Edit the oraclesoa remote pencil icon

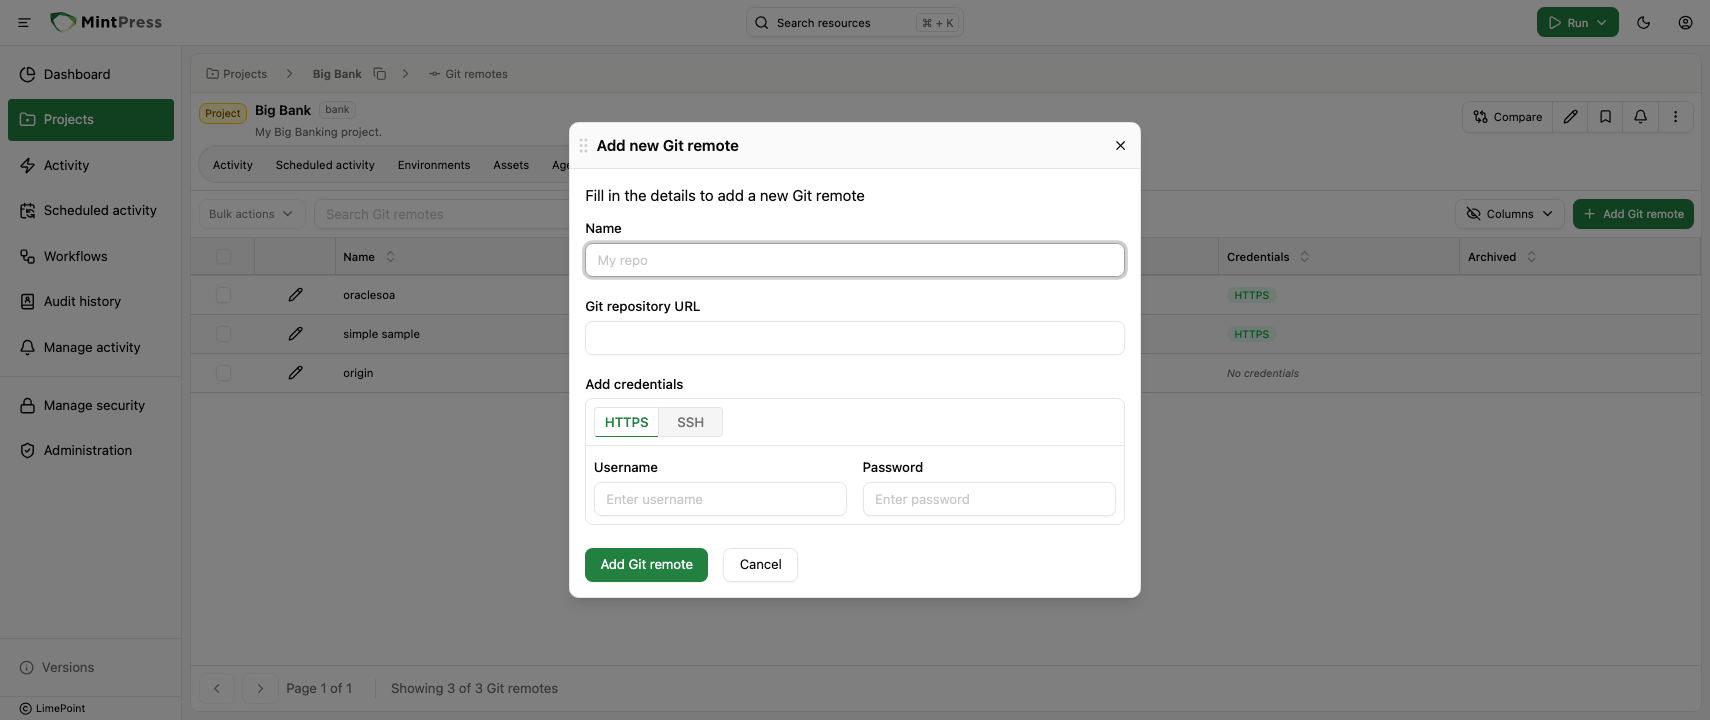click(295, 295)
